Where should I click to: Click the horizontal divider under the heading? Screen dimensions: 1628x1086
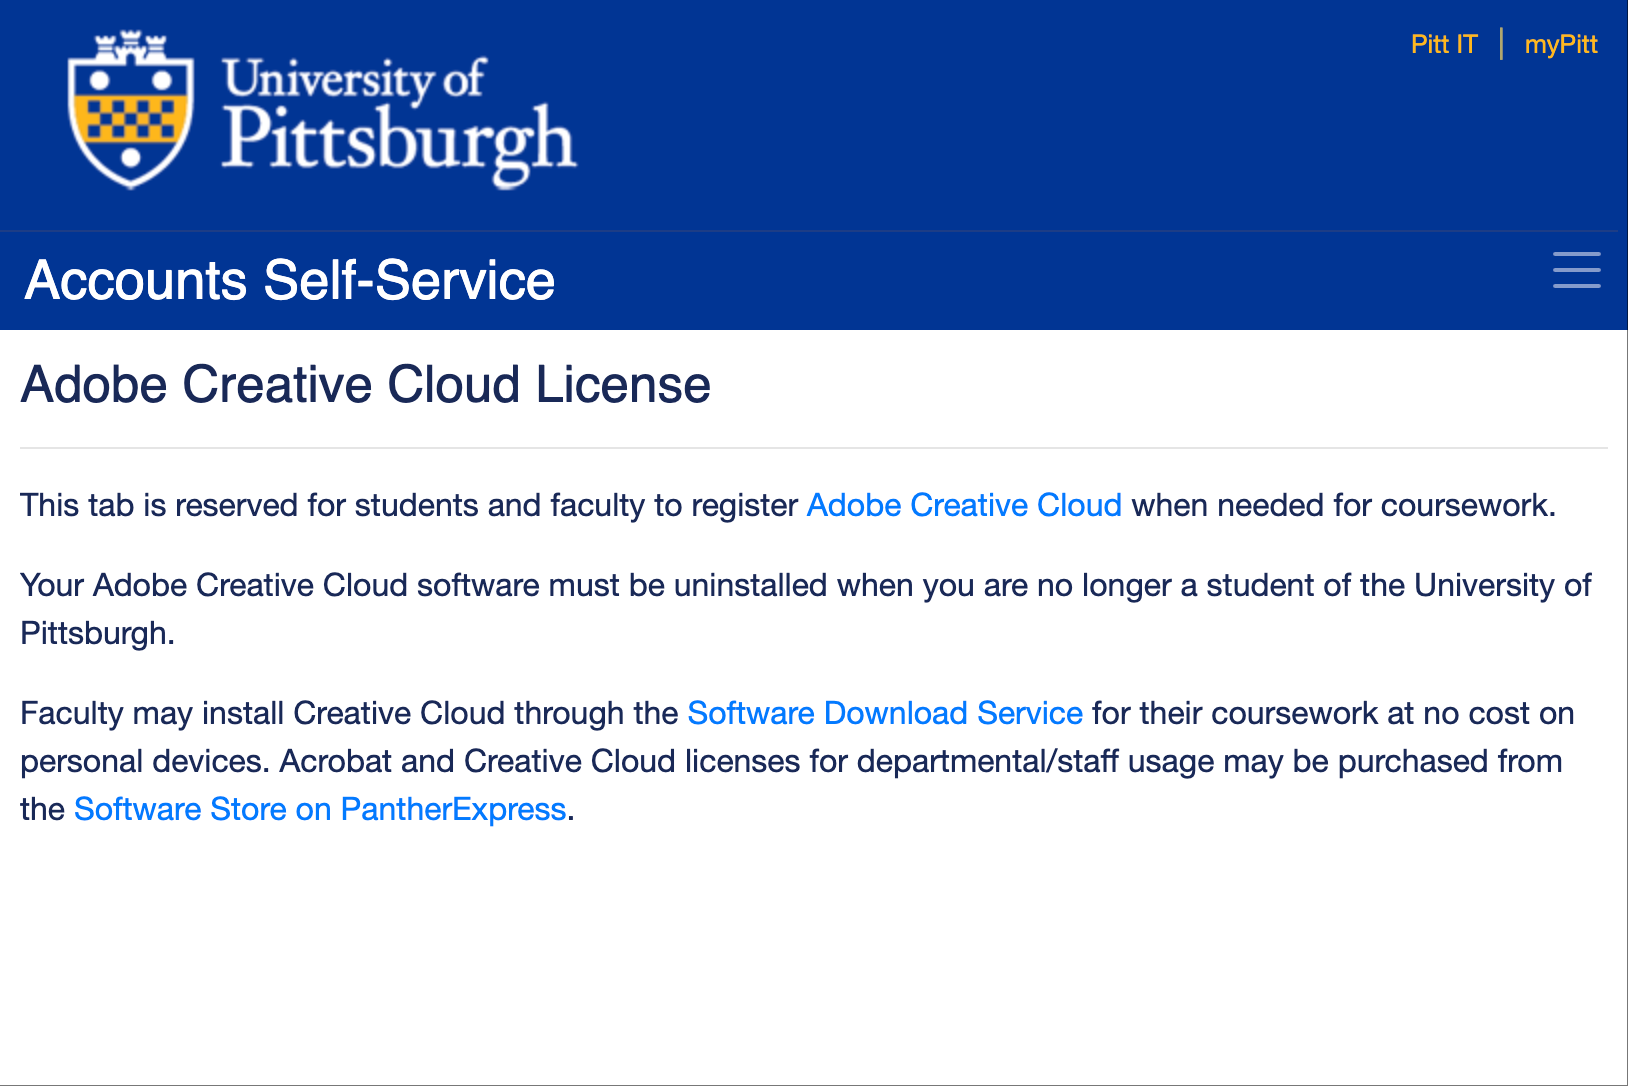[814, 448]
